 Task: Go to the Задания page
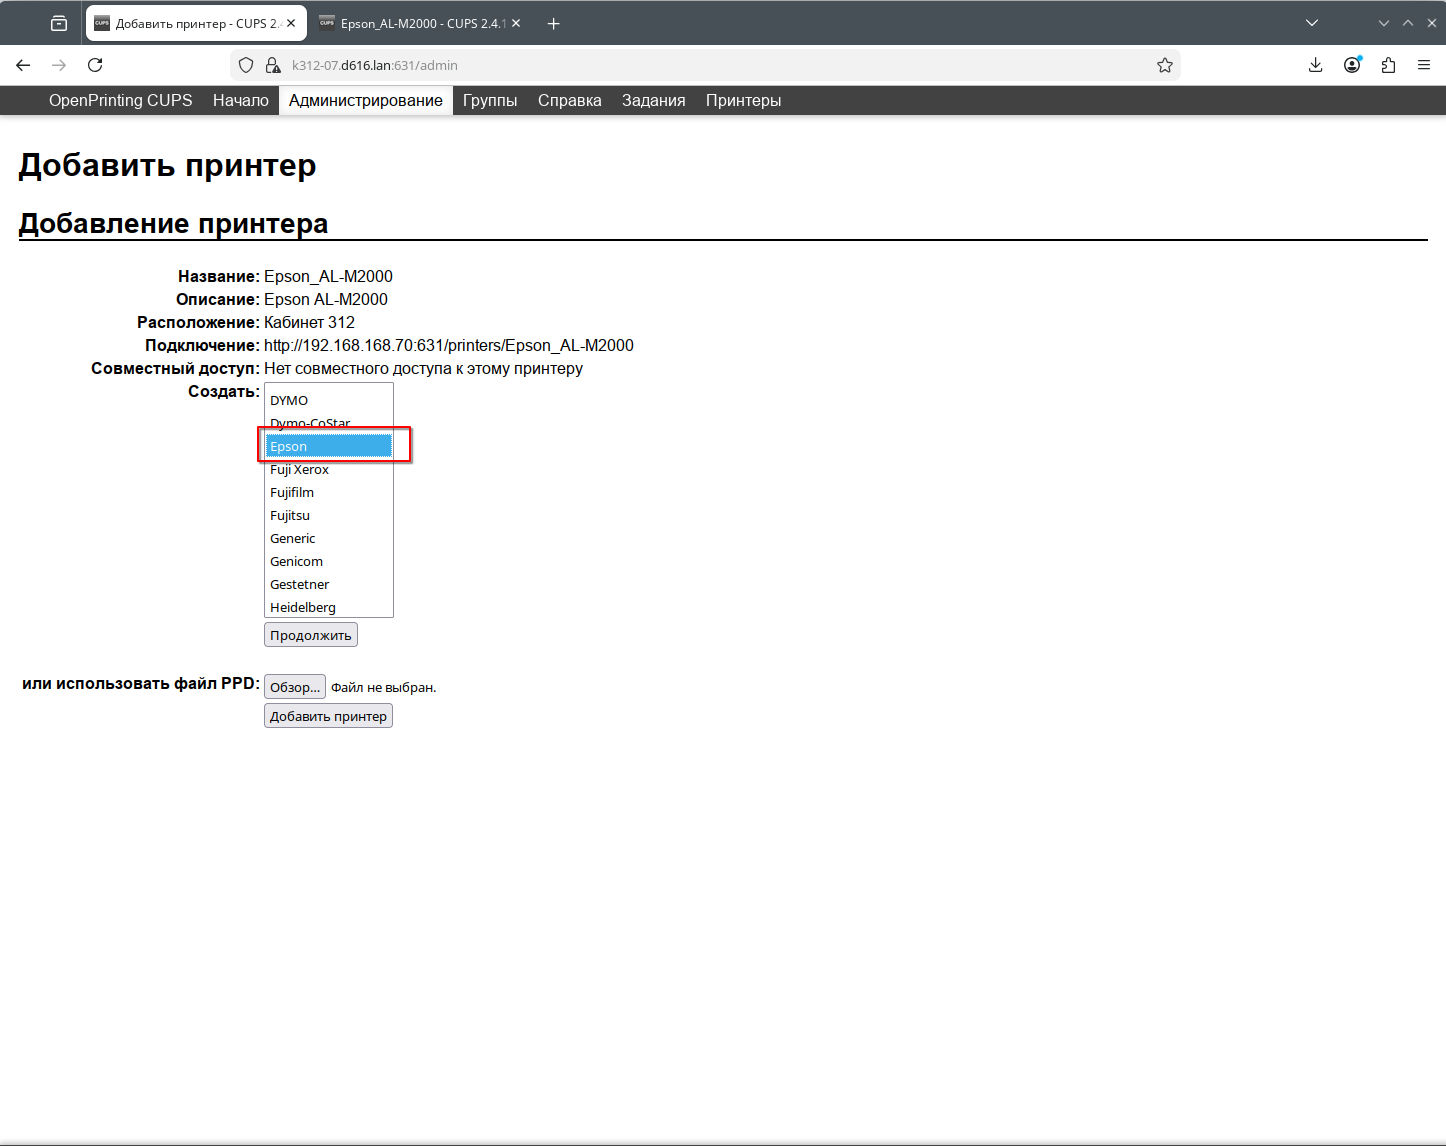(653, 100)
